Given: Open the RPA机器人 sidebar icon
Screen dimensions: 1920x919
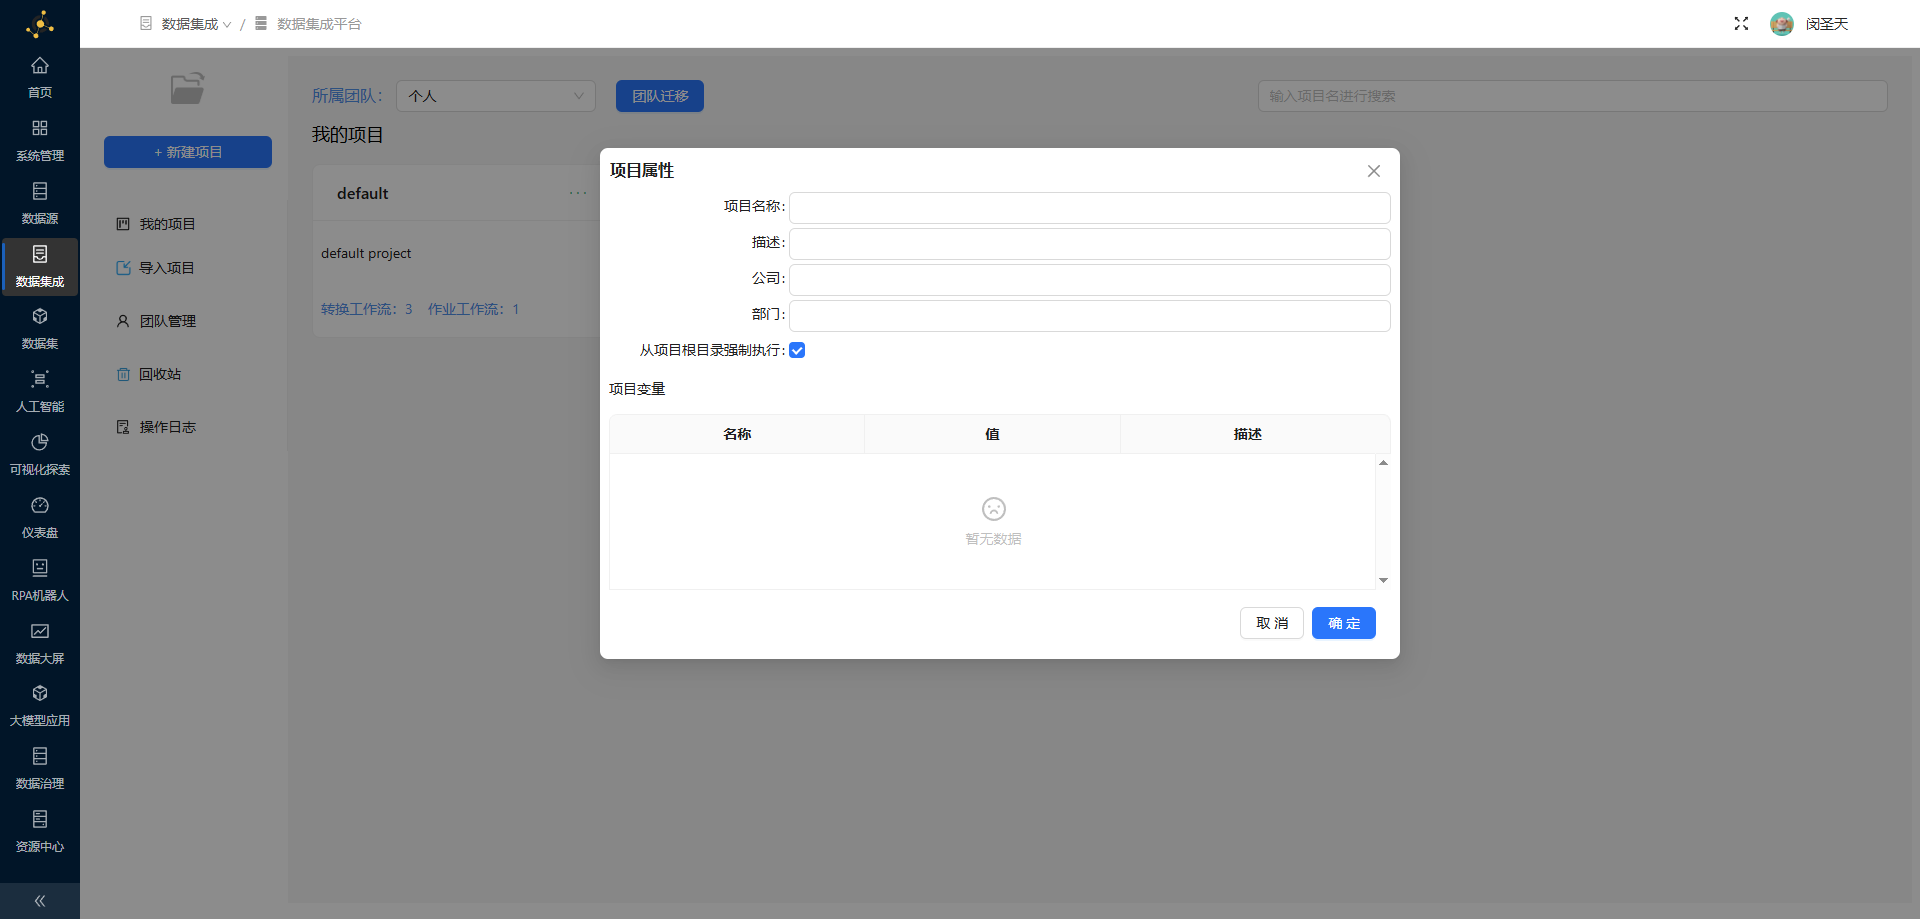Looking at the screenshot, I should (x=40, y=569).
